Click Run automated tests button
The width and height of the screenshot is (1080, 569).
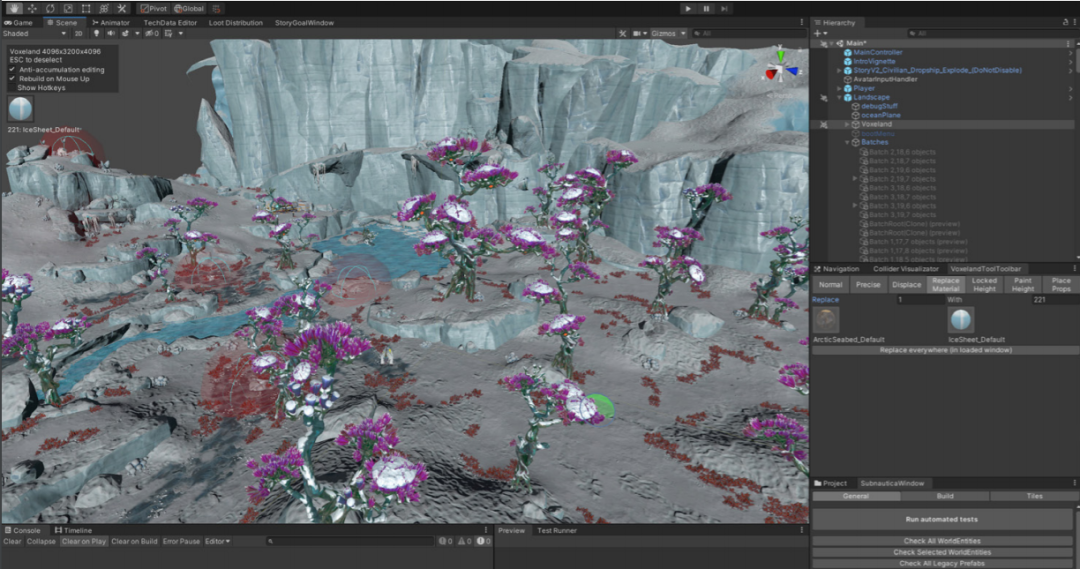tap(942, 519)
